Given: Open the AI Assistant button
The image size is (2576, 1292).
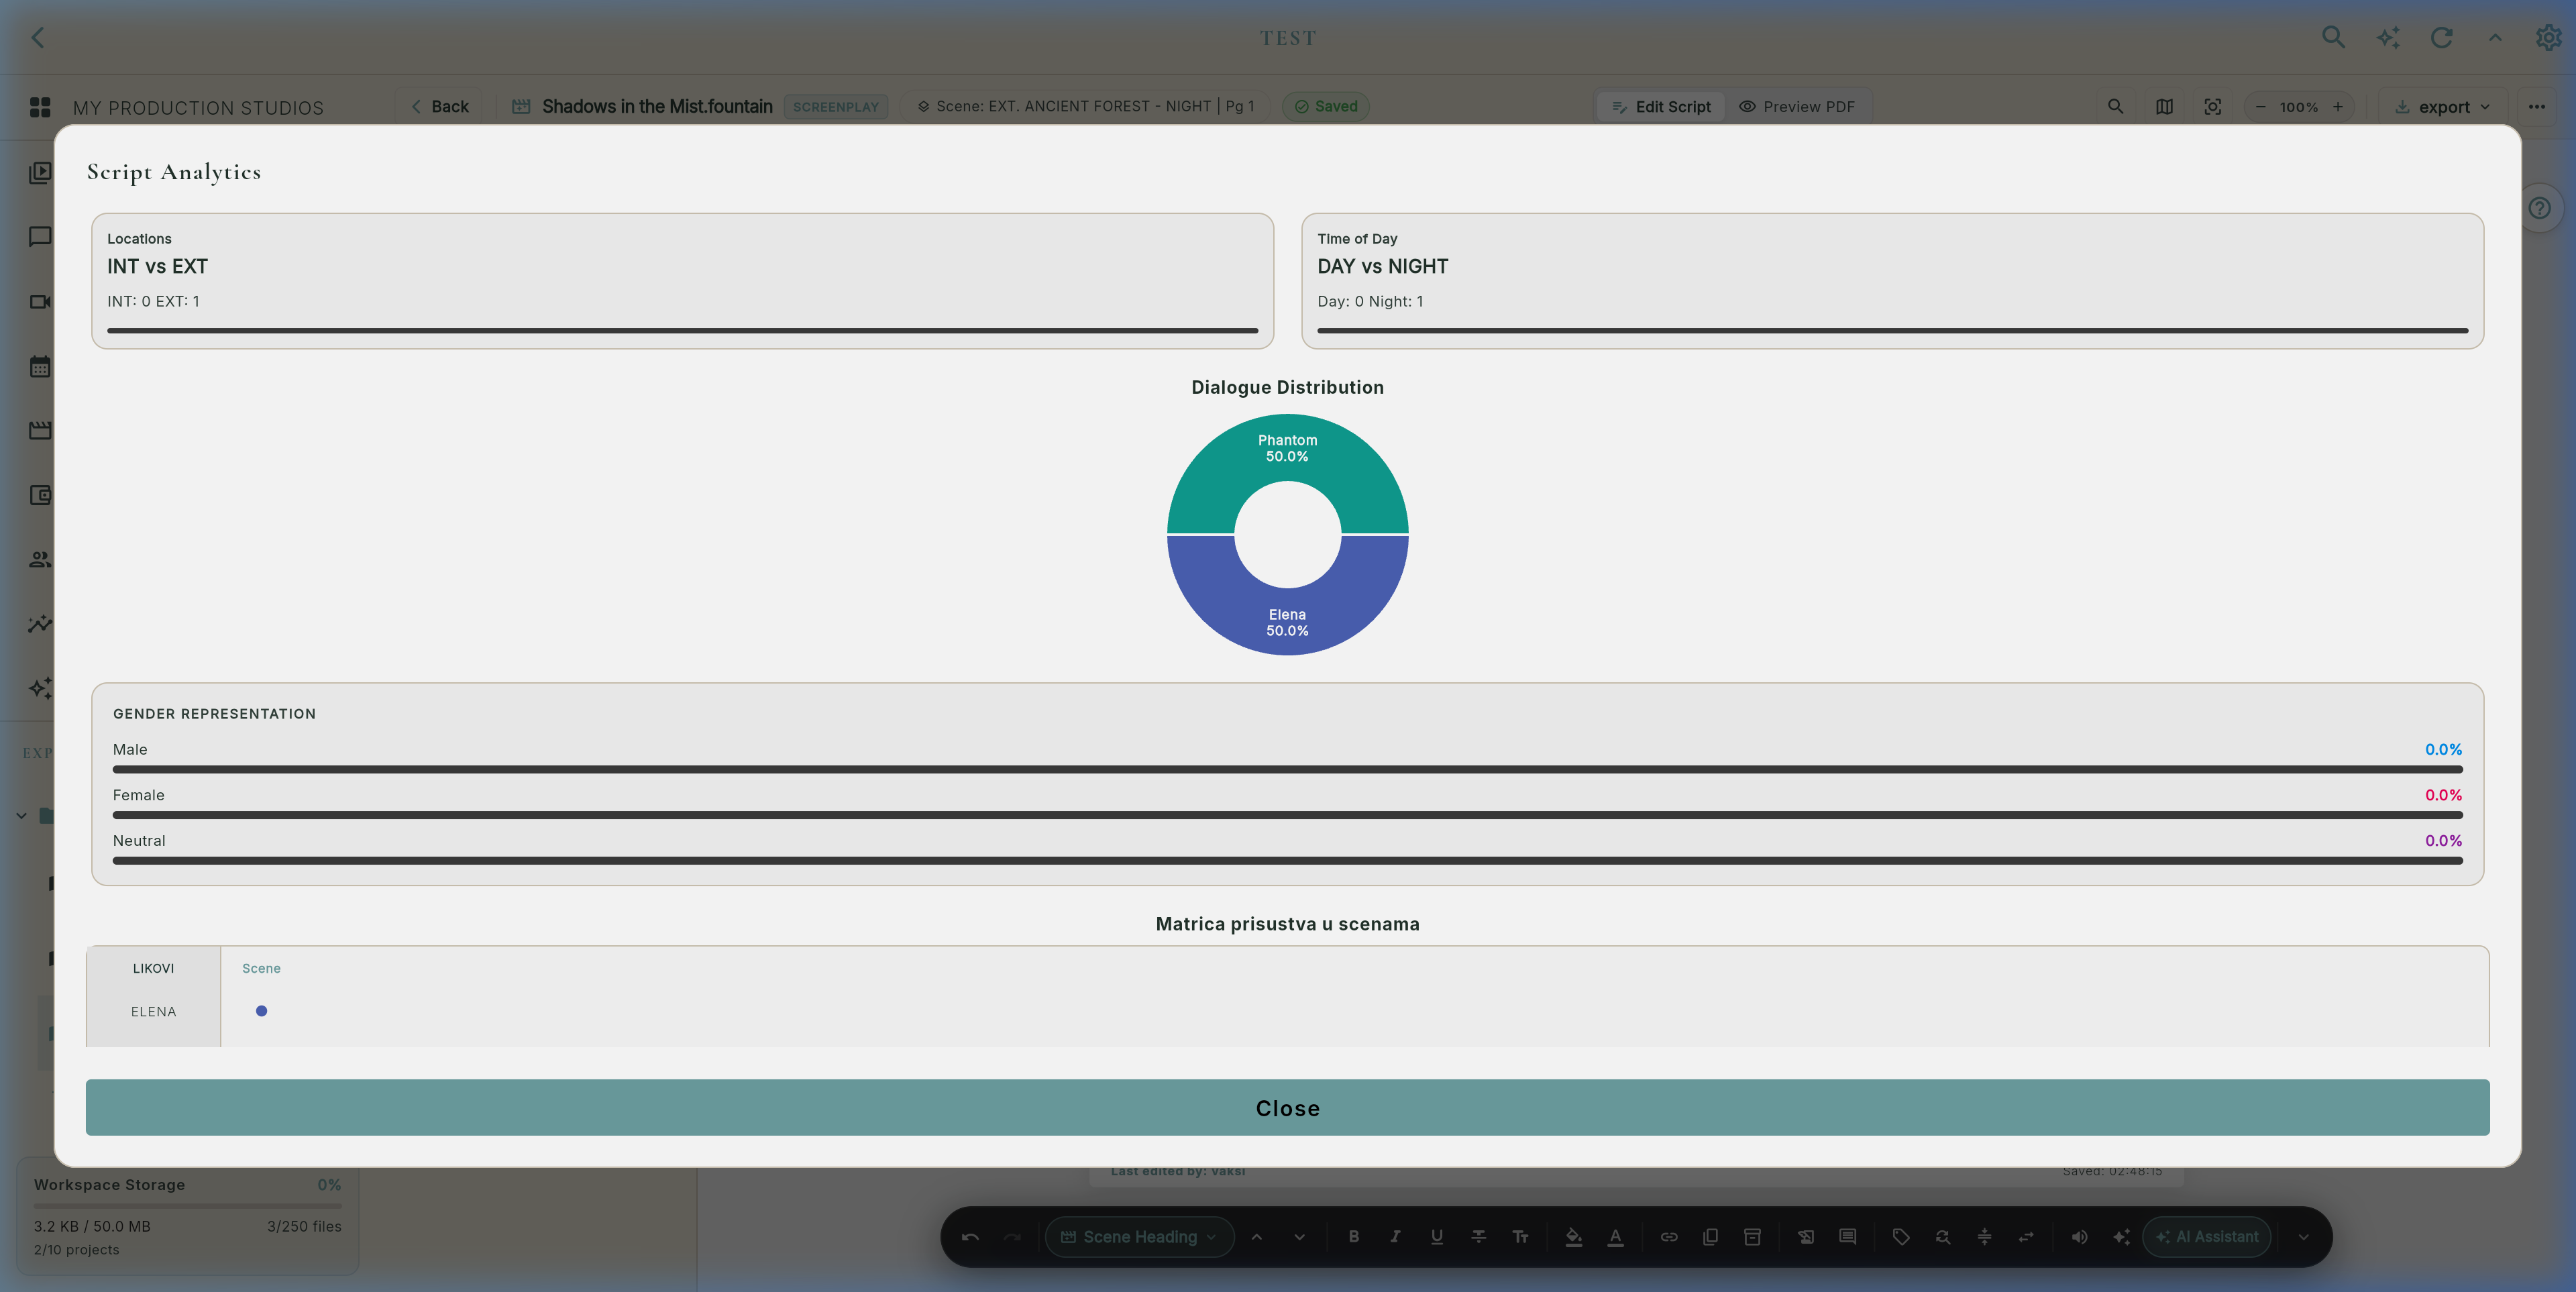Looking at the screenshot, I should click(x=2207, y=1237).
